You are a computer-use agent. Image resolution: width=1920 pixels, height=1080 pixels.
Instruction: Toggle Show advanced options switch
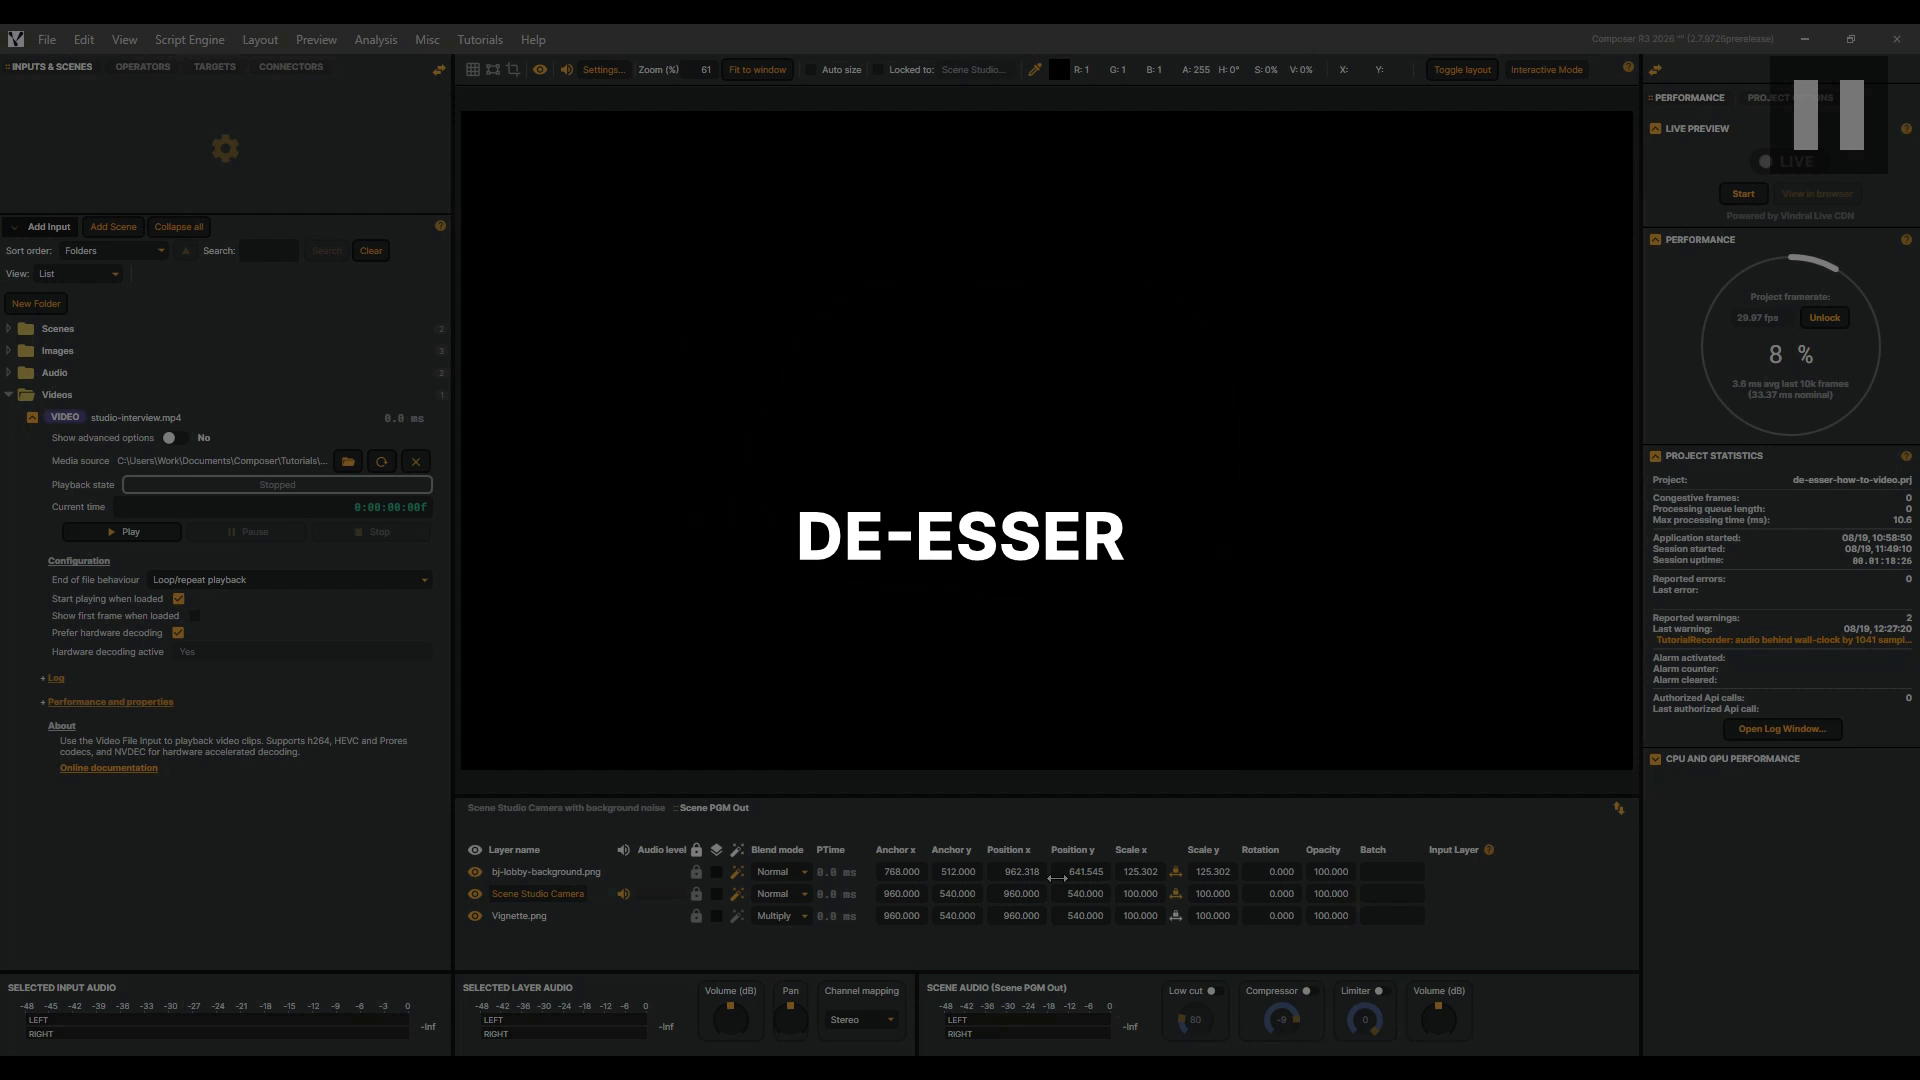point(175,438)
